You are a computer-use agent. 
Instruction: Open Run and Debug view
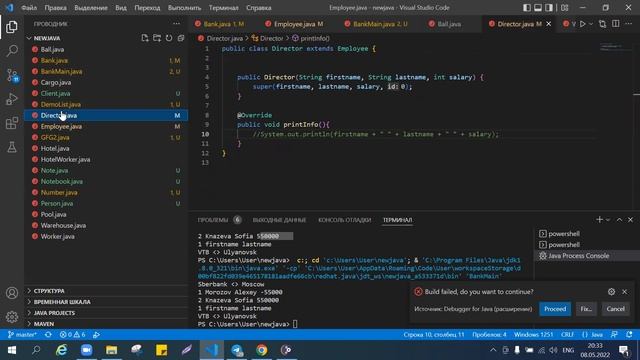pos(12,99)
